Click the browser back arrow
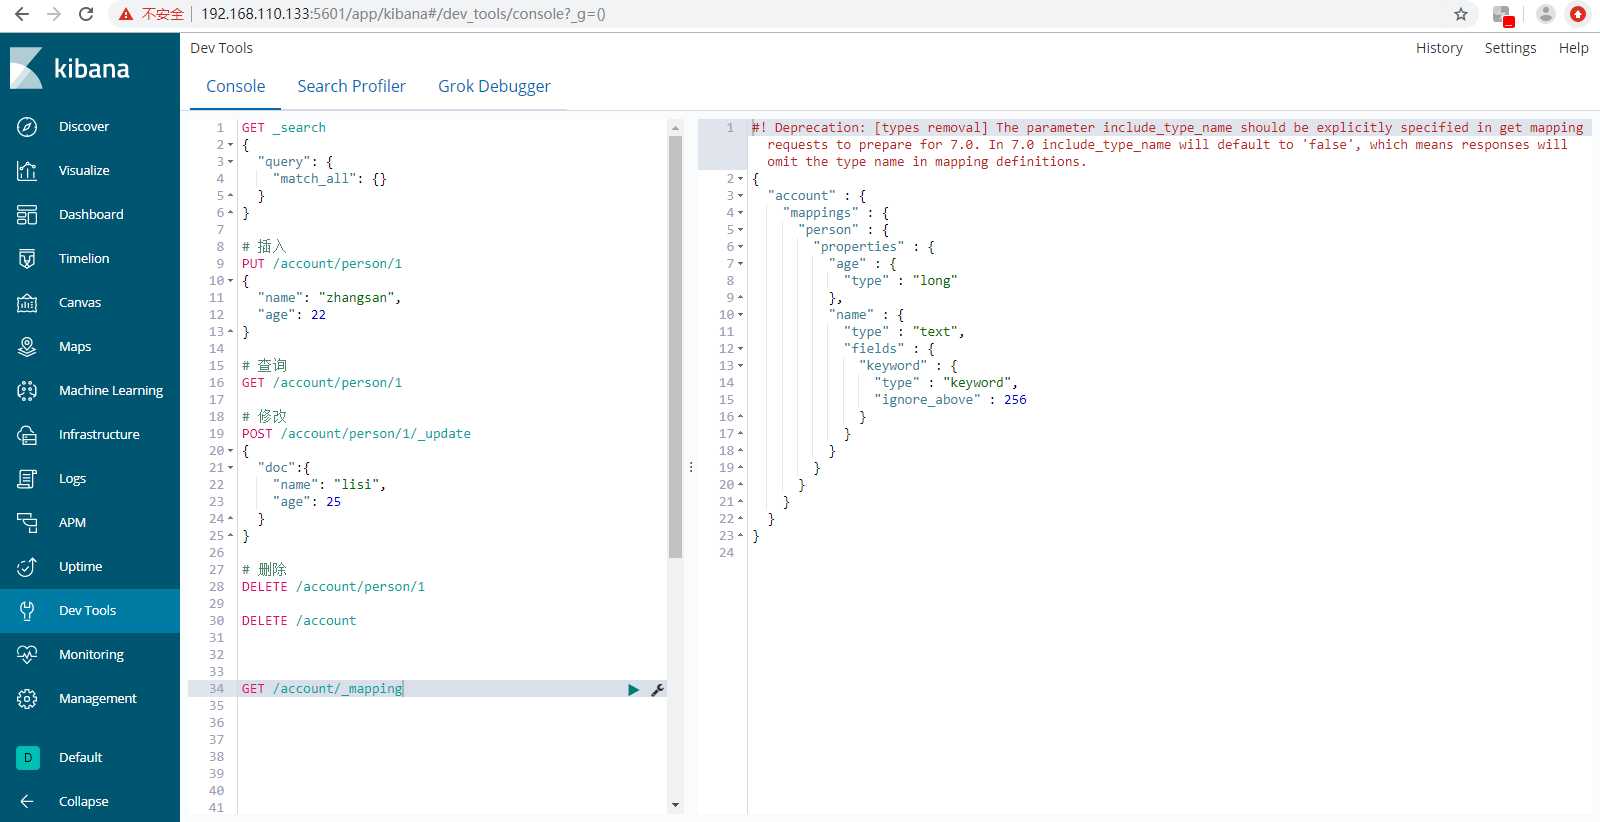This screenshot has width=1600, height=822. 22,14
